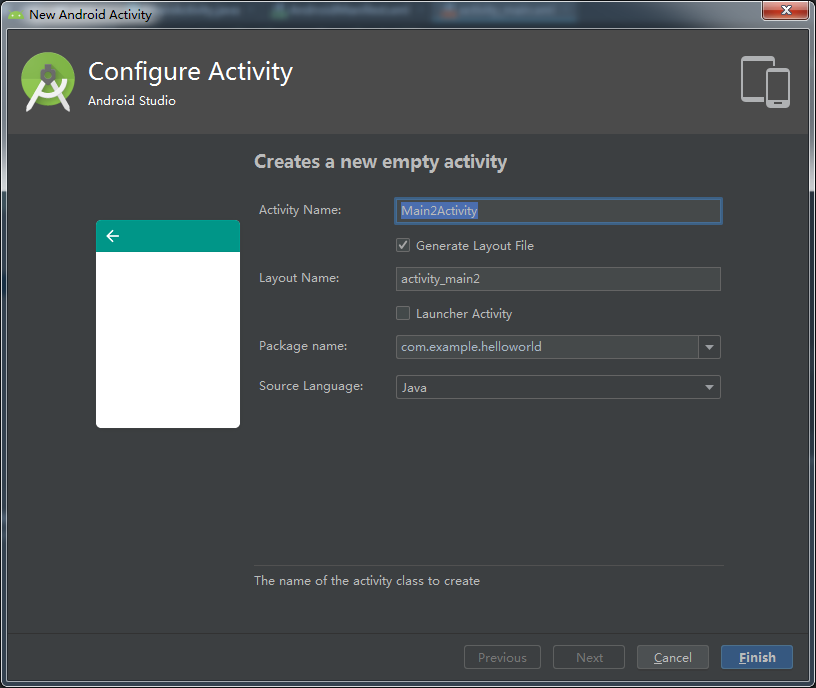This screenshot has height=688, width=816.
Task: Focus the Layout Name input field
Action: [x=558, y=279]
